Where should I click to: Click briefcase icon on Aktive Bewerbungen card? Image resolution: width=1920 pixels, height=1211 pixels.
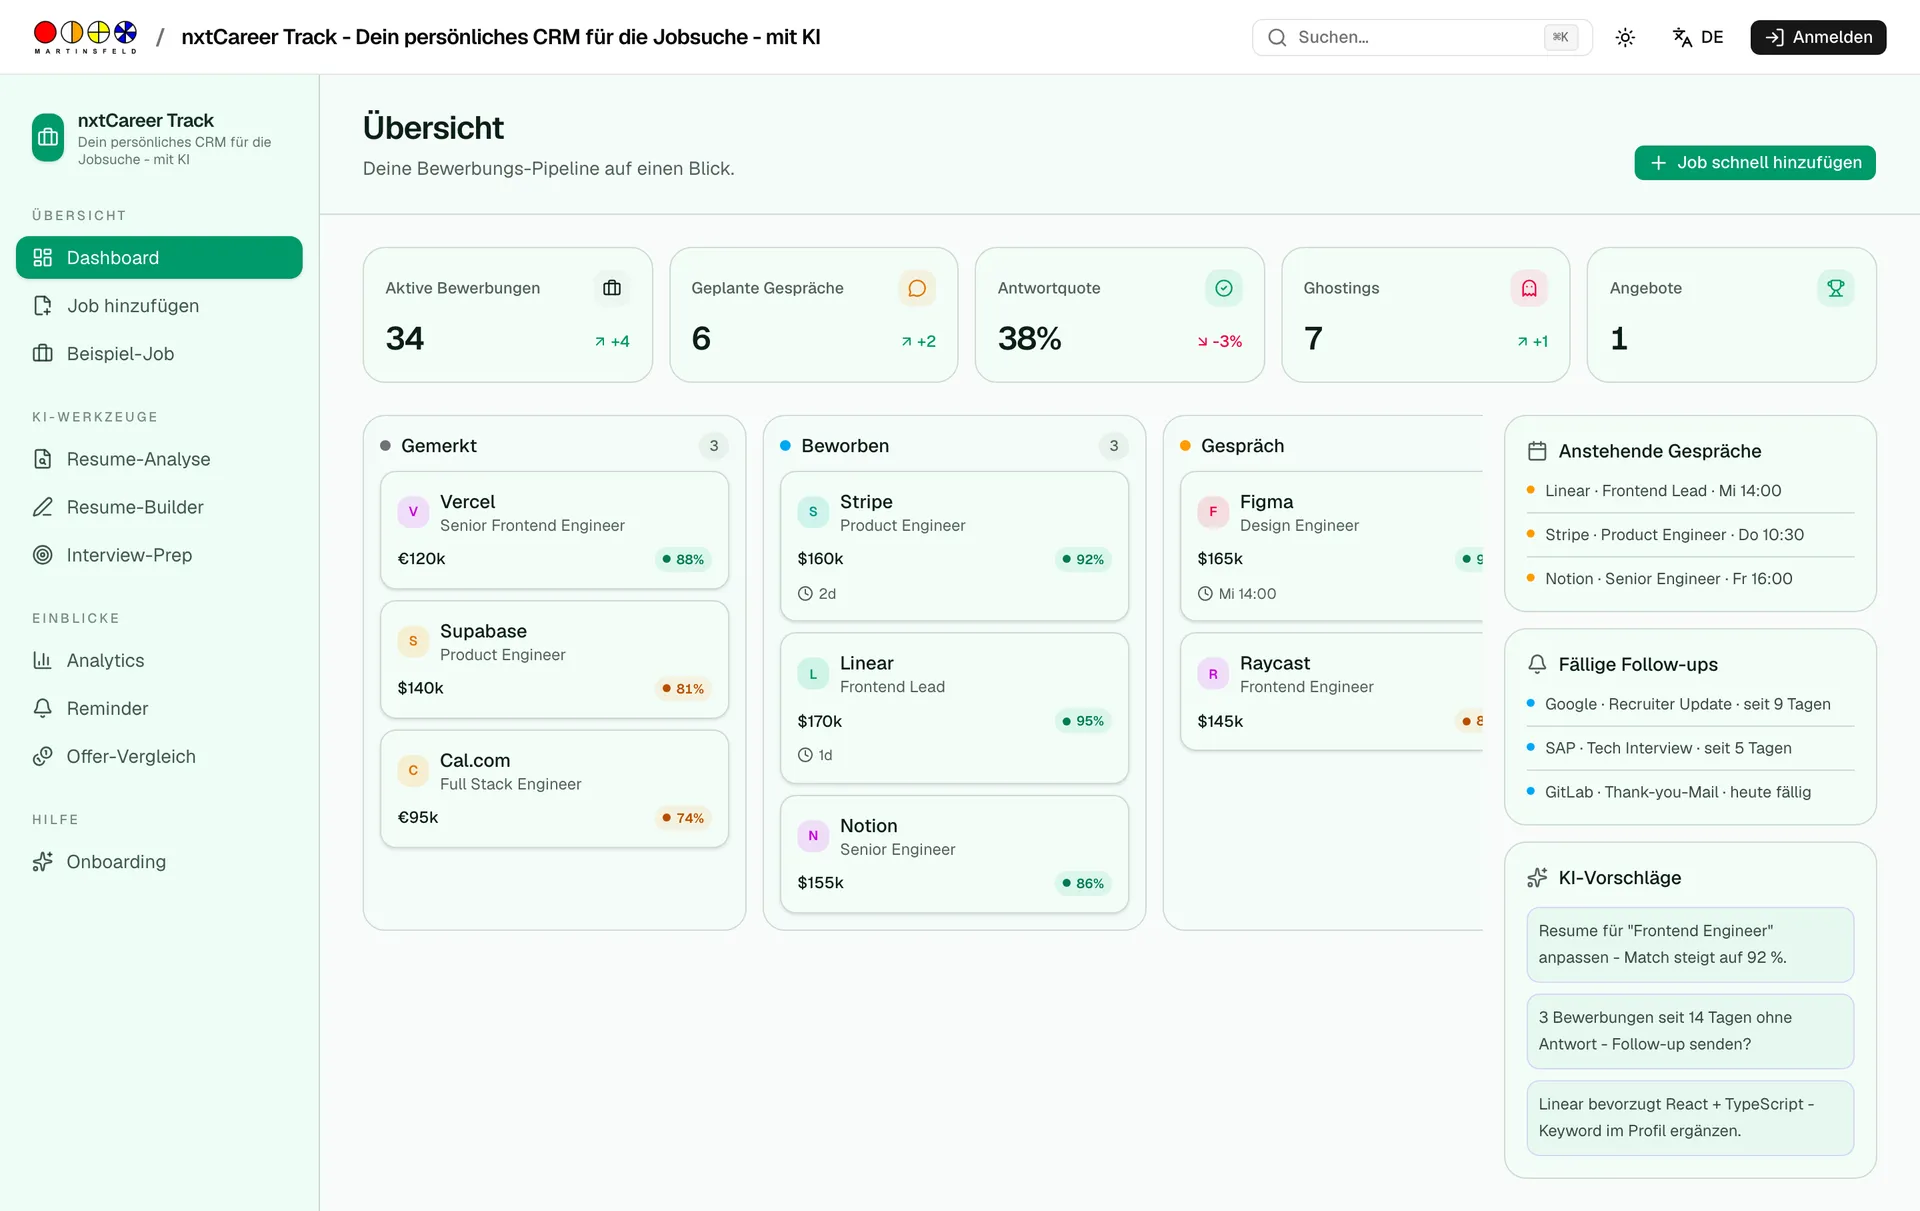tap(612, 288)
